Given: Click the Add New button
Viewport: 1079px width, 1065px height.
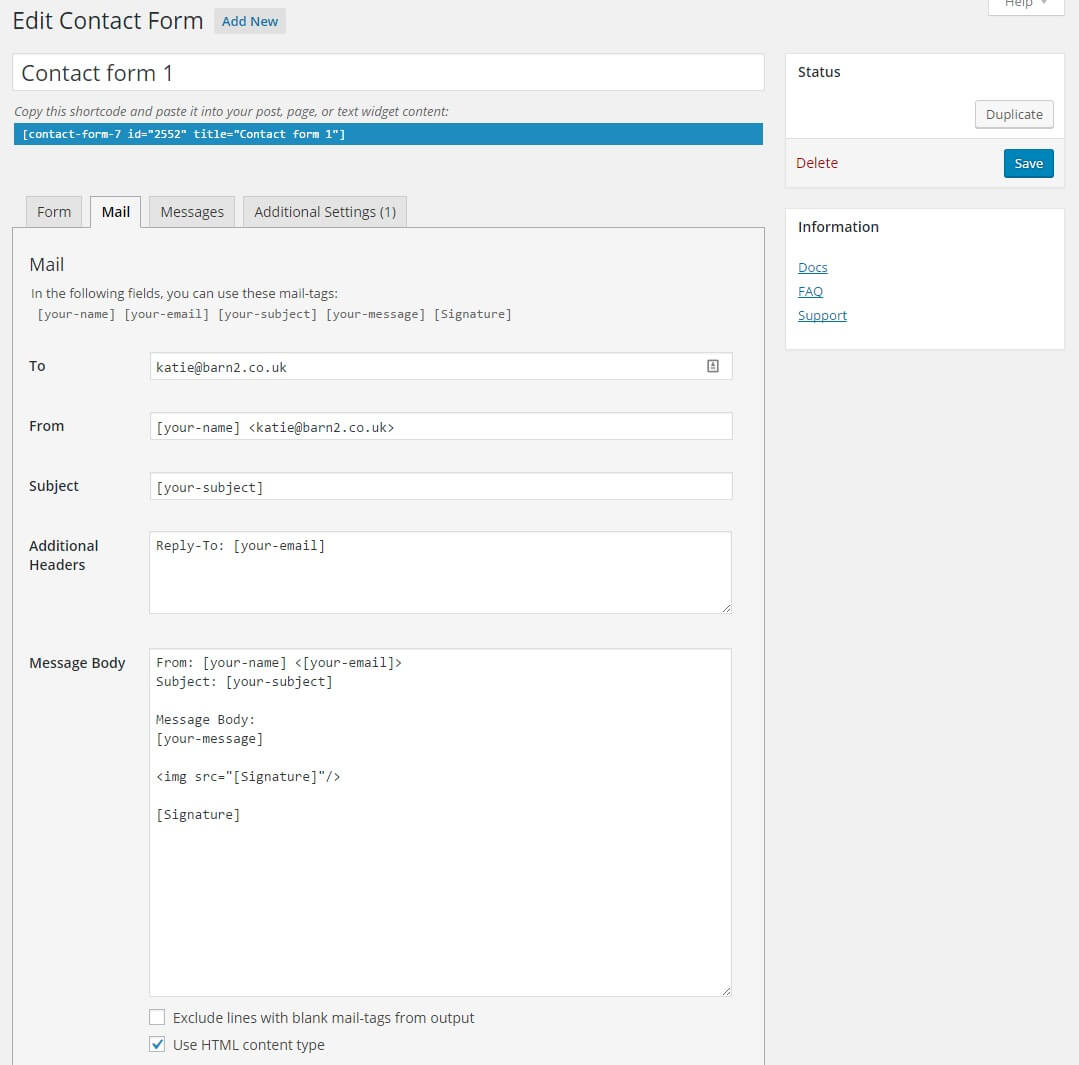Looking at the screenshot, I should tap(250, 21).
